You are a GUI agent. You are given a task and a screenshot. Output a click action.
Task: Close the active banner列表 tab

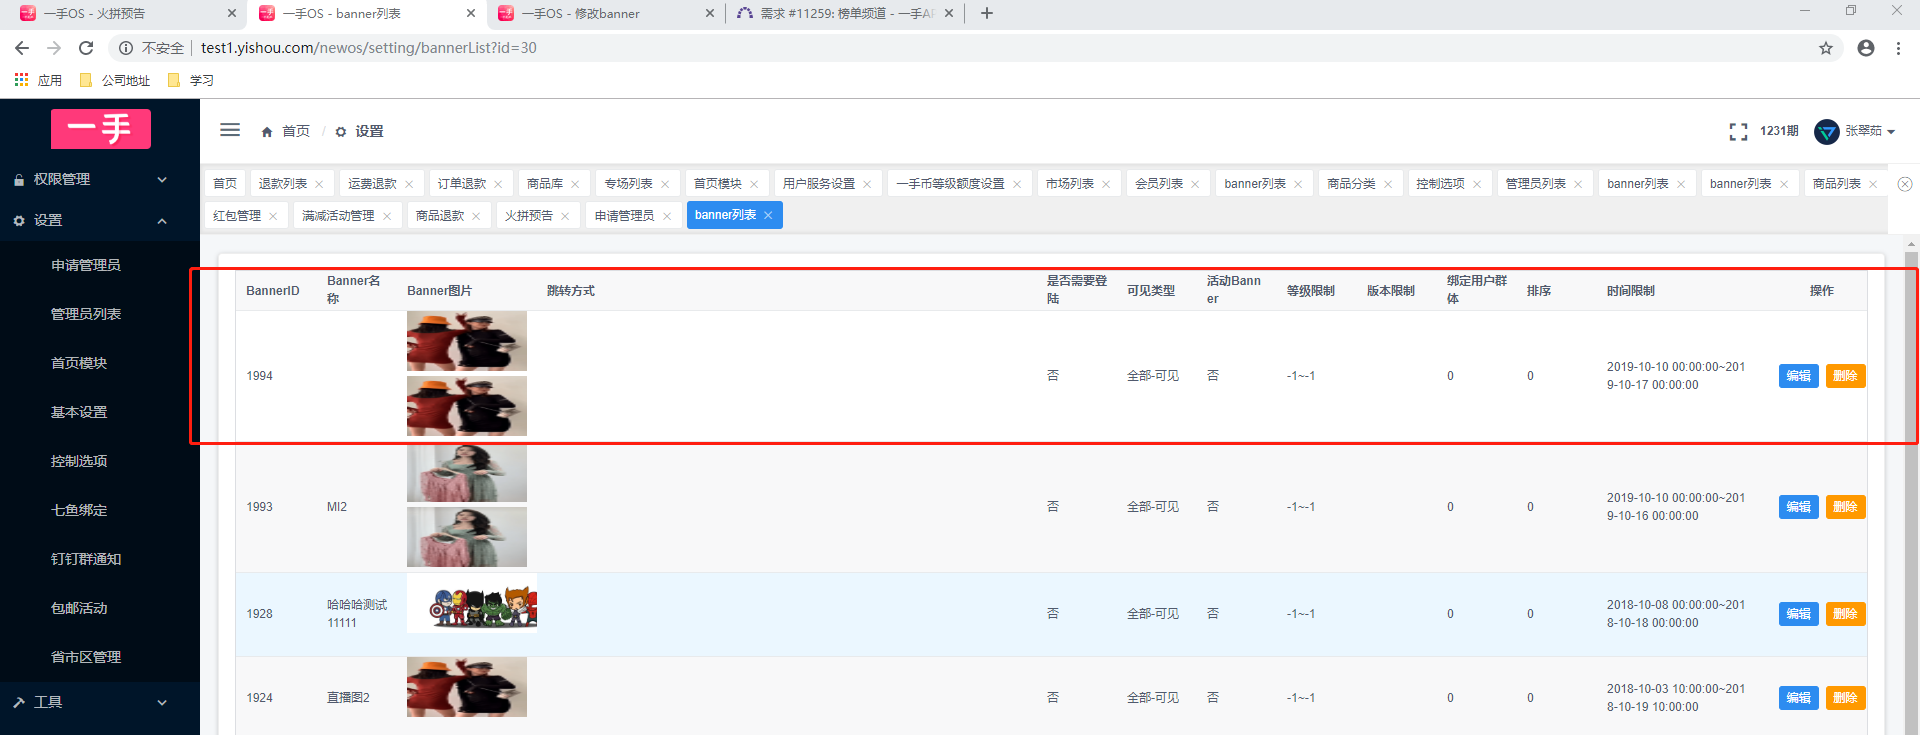768,215
